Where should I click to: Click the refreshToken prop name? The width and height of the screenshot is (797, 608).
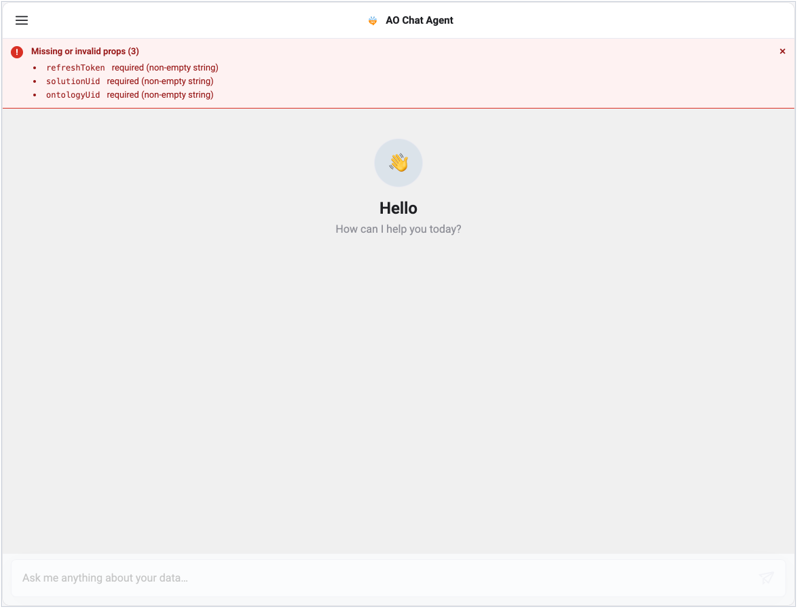(75, 68)
